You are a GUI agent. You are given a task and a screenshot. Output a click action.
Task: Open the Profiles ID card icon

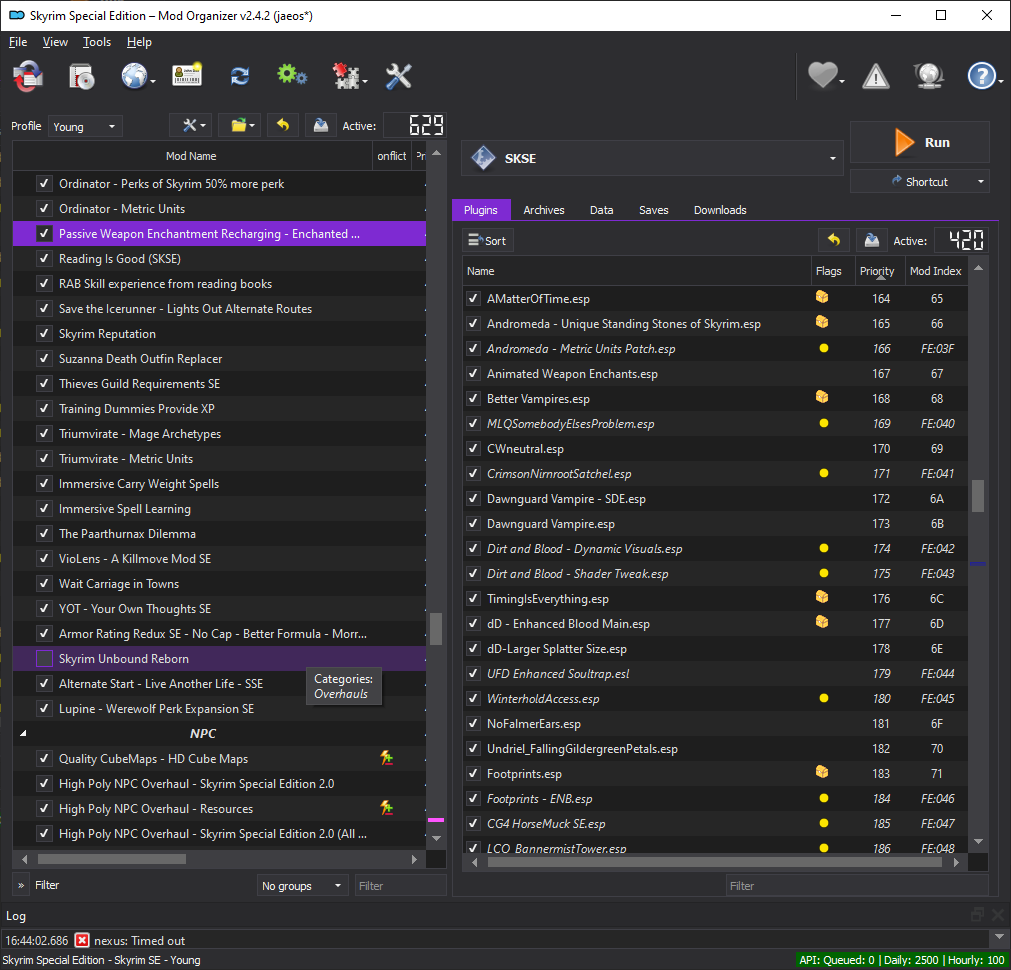click(x=187, y=75)
